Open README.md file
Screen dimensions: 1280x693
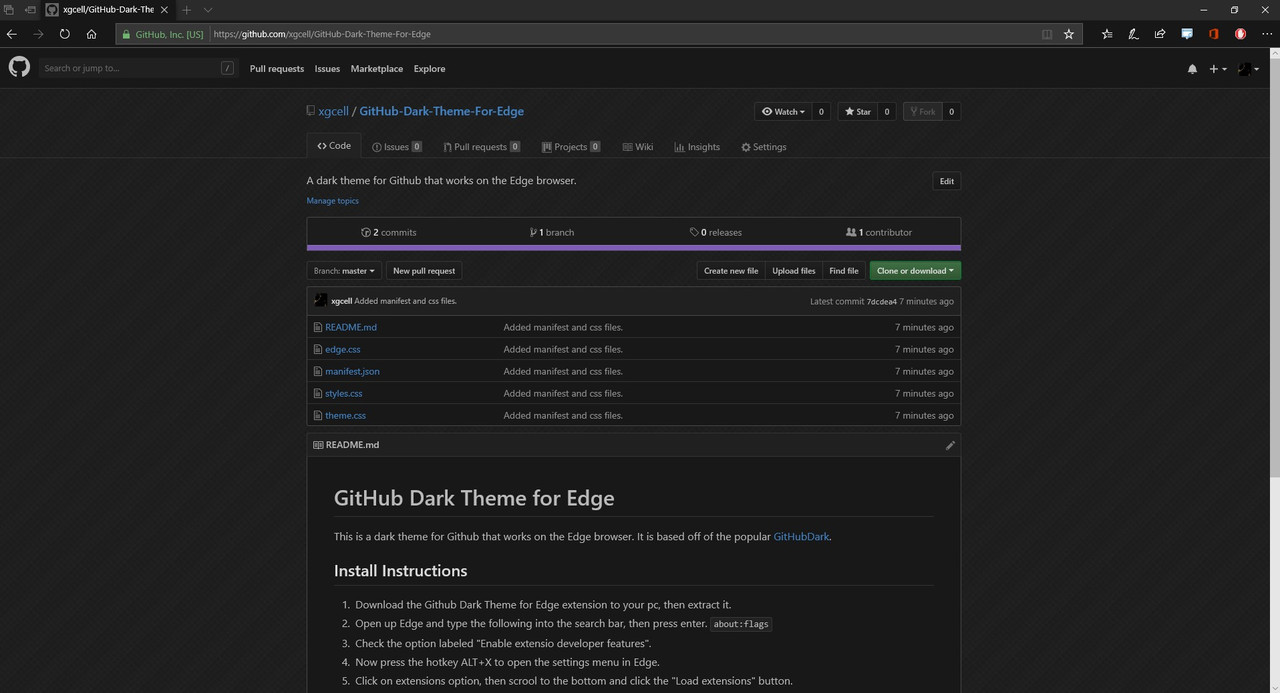point(351,327)
